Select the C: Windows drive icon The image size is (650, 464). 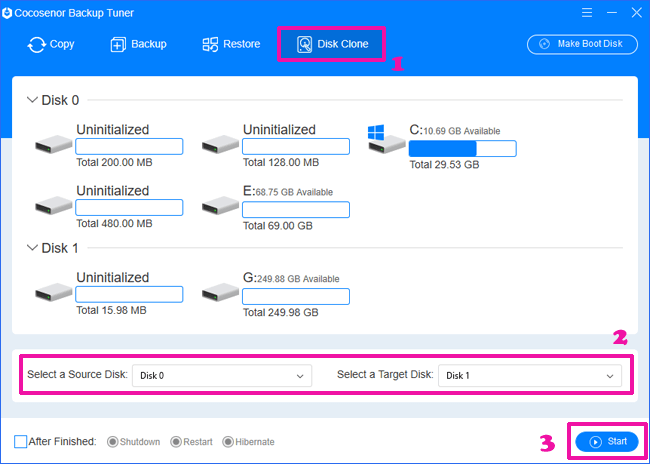pos(386,140)
